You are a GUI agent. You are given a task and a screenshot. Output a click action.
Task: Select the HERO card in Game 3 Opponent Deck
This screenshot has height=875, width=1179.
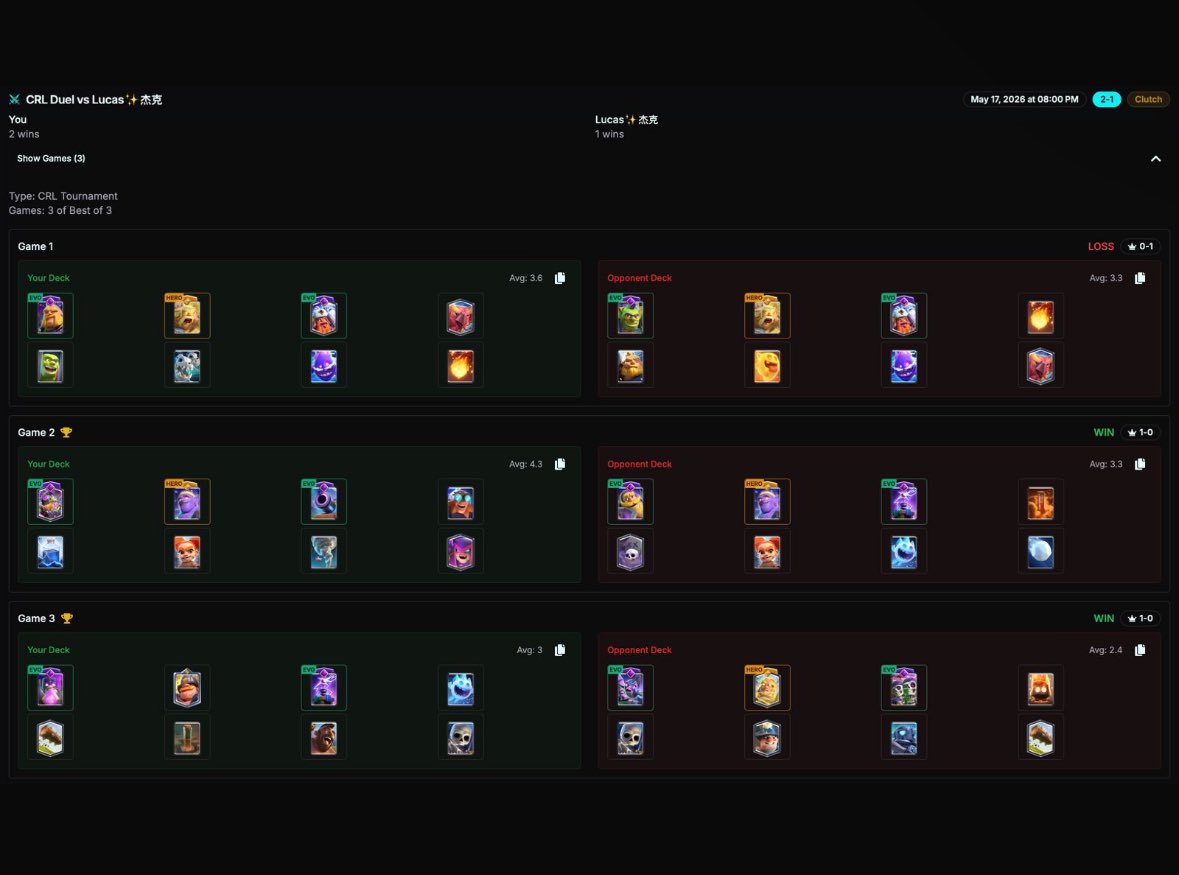767,687
